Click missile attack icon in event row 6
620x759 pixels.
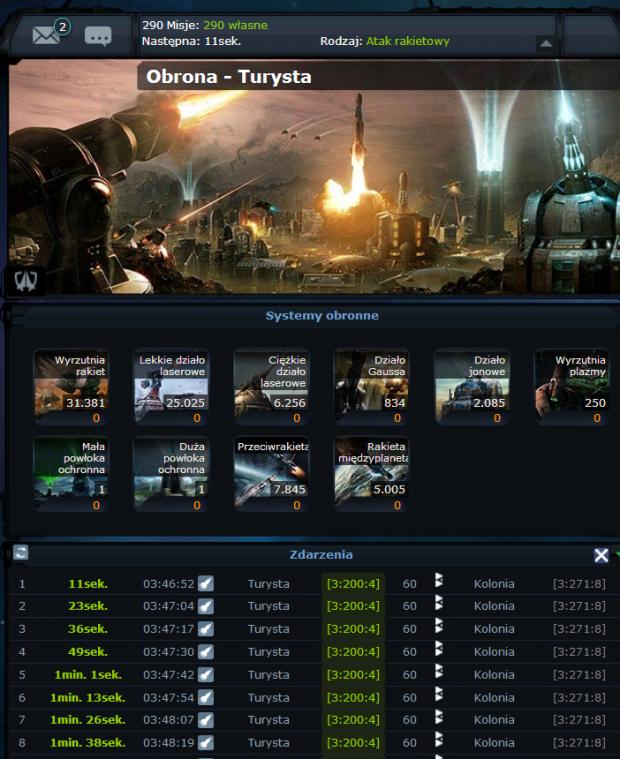(206, 697)
